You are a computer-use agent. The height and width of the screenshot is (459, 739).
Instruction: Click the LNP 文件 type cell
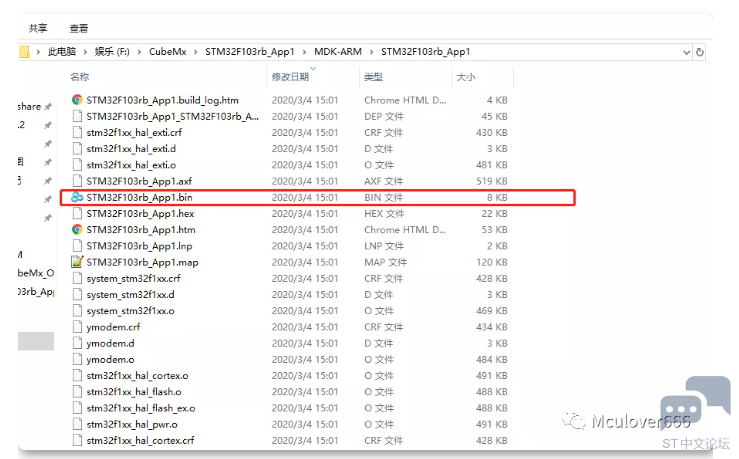(x=384, y=246)
